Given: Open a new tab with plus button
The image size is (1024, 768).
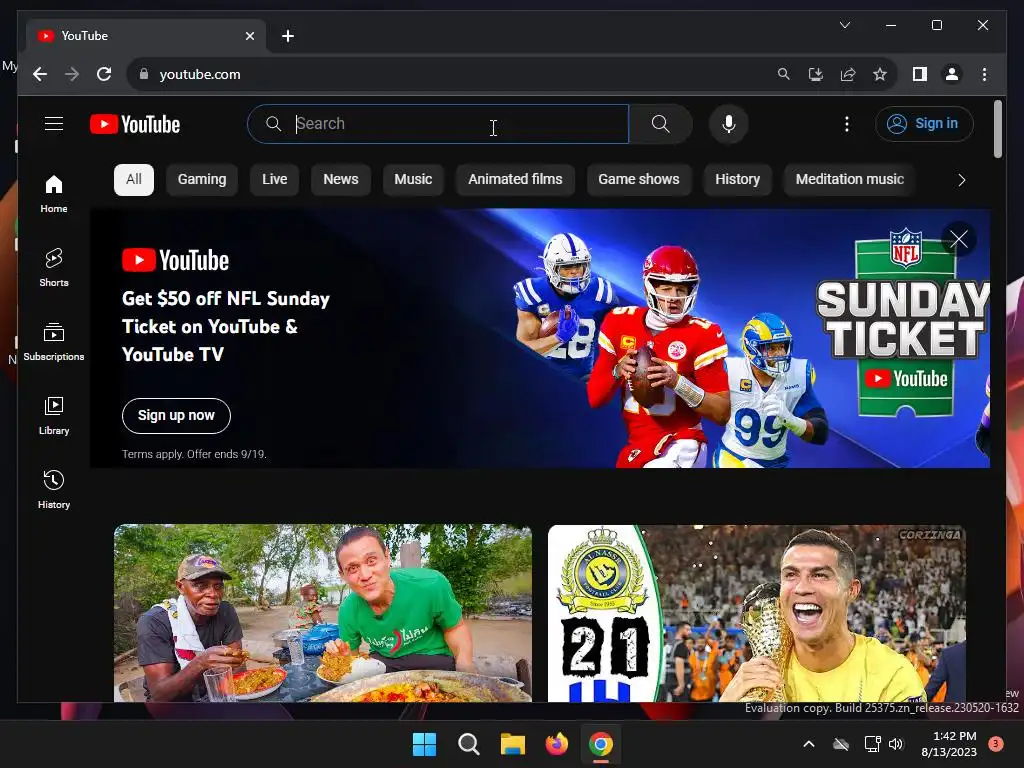Looking at the screenshot, I should tap(288, 36).
